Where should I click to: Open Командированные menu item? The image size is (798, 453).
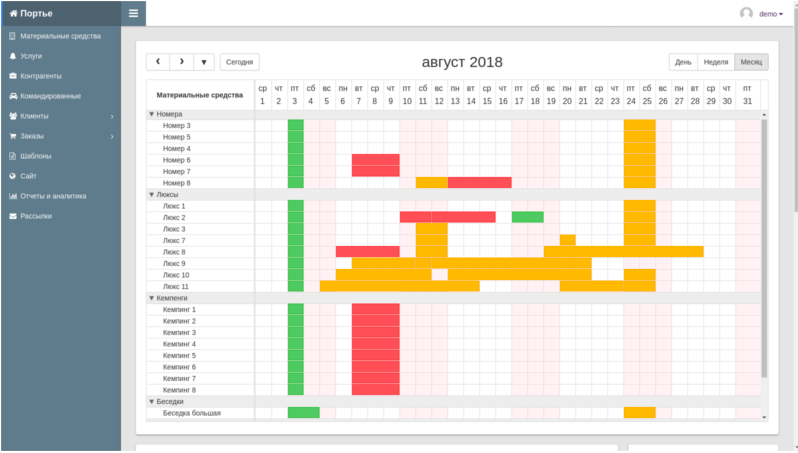point(61,96)
